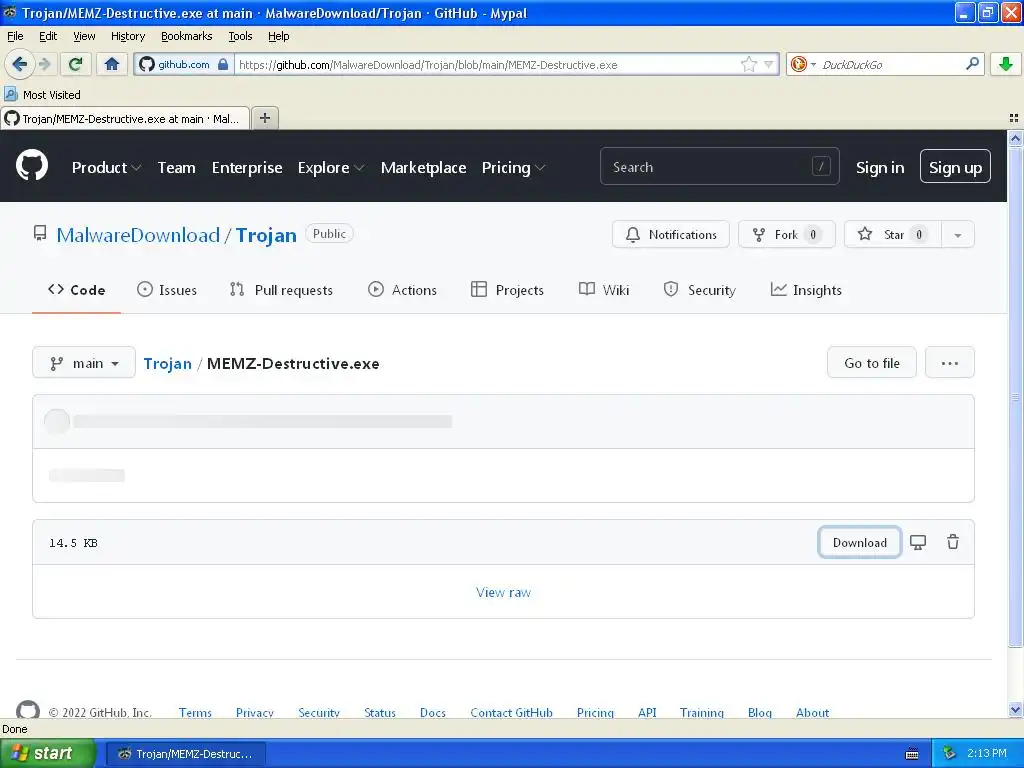
Task: Click the GitHub octocat logo in header
Action: (x=32, y=166)
